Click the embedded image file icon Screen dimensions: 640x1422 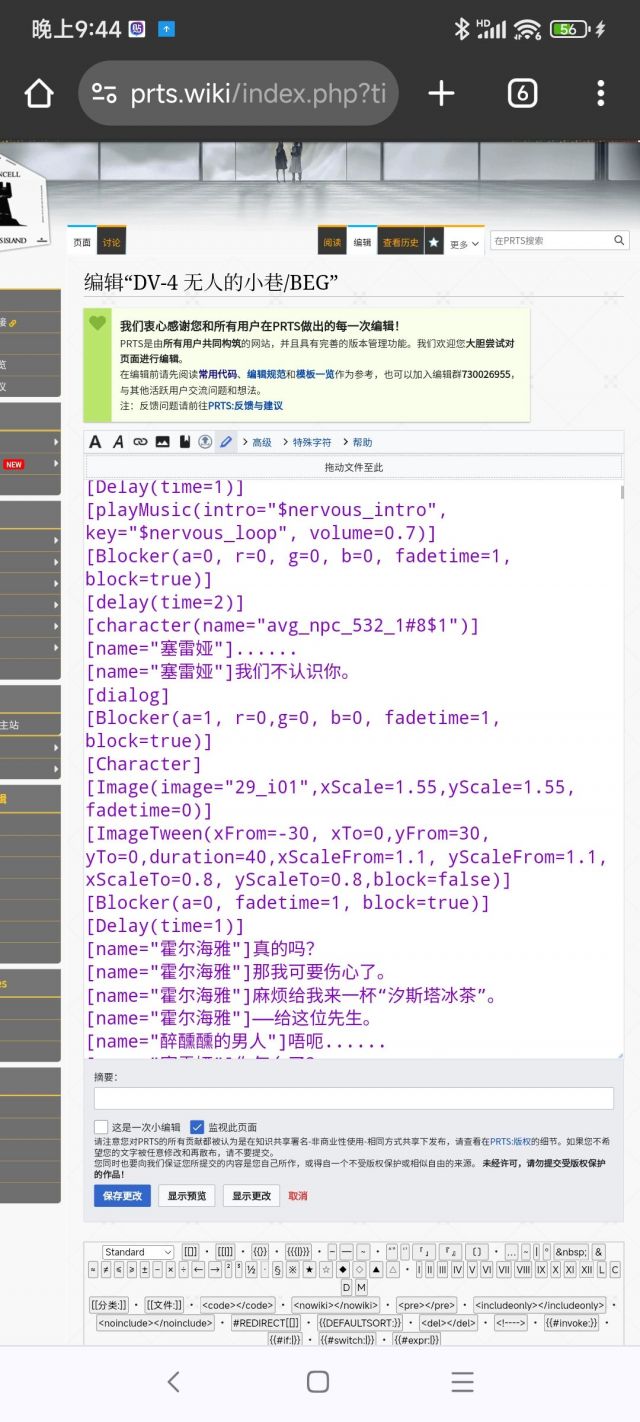point(162,442)
